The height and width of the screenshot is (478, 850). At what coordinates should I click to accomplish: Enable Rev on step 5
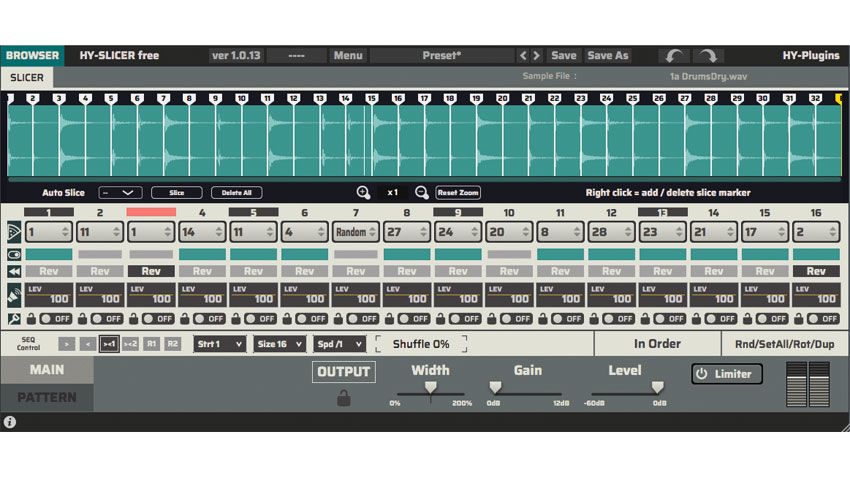(x=253, y=271)
